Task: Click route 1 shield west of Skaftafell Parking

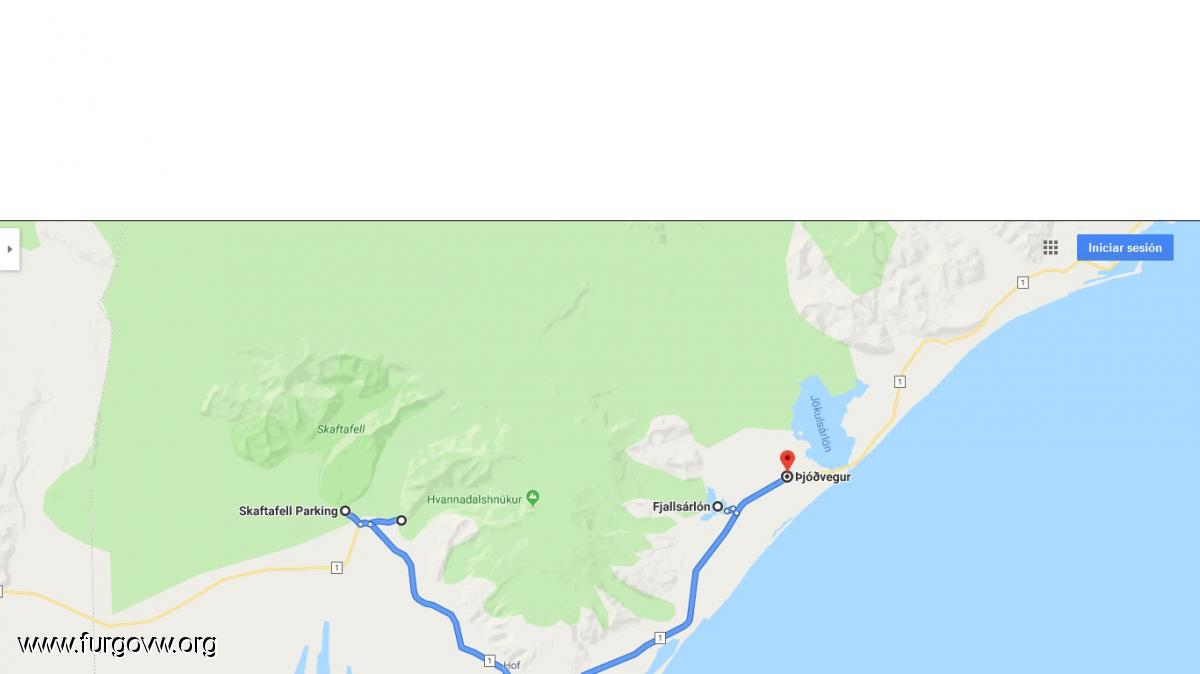Action: [x=336, y=568]
